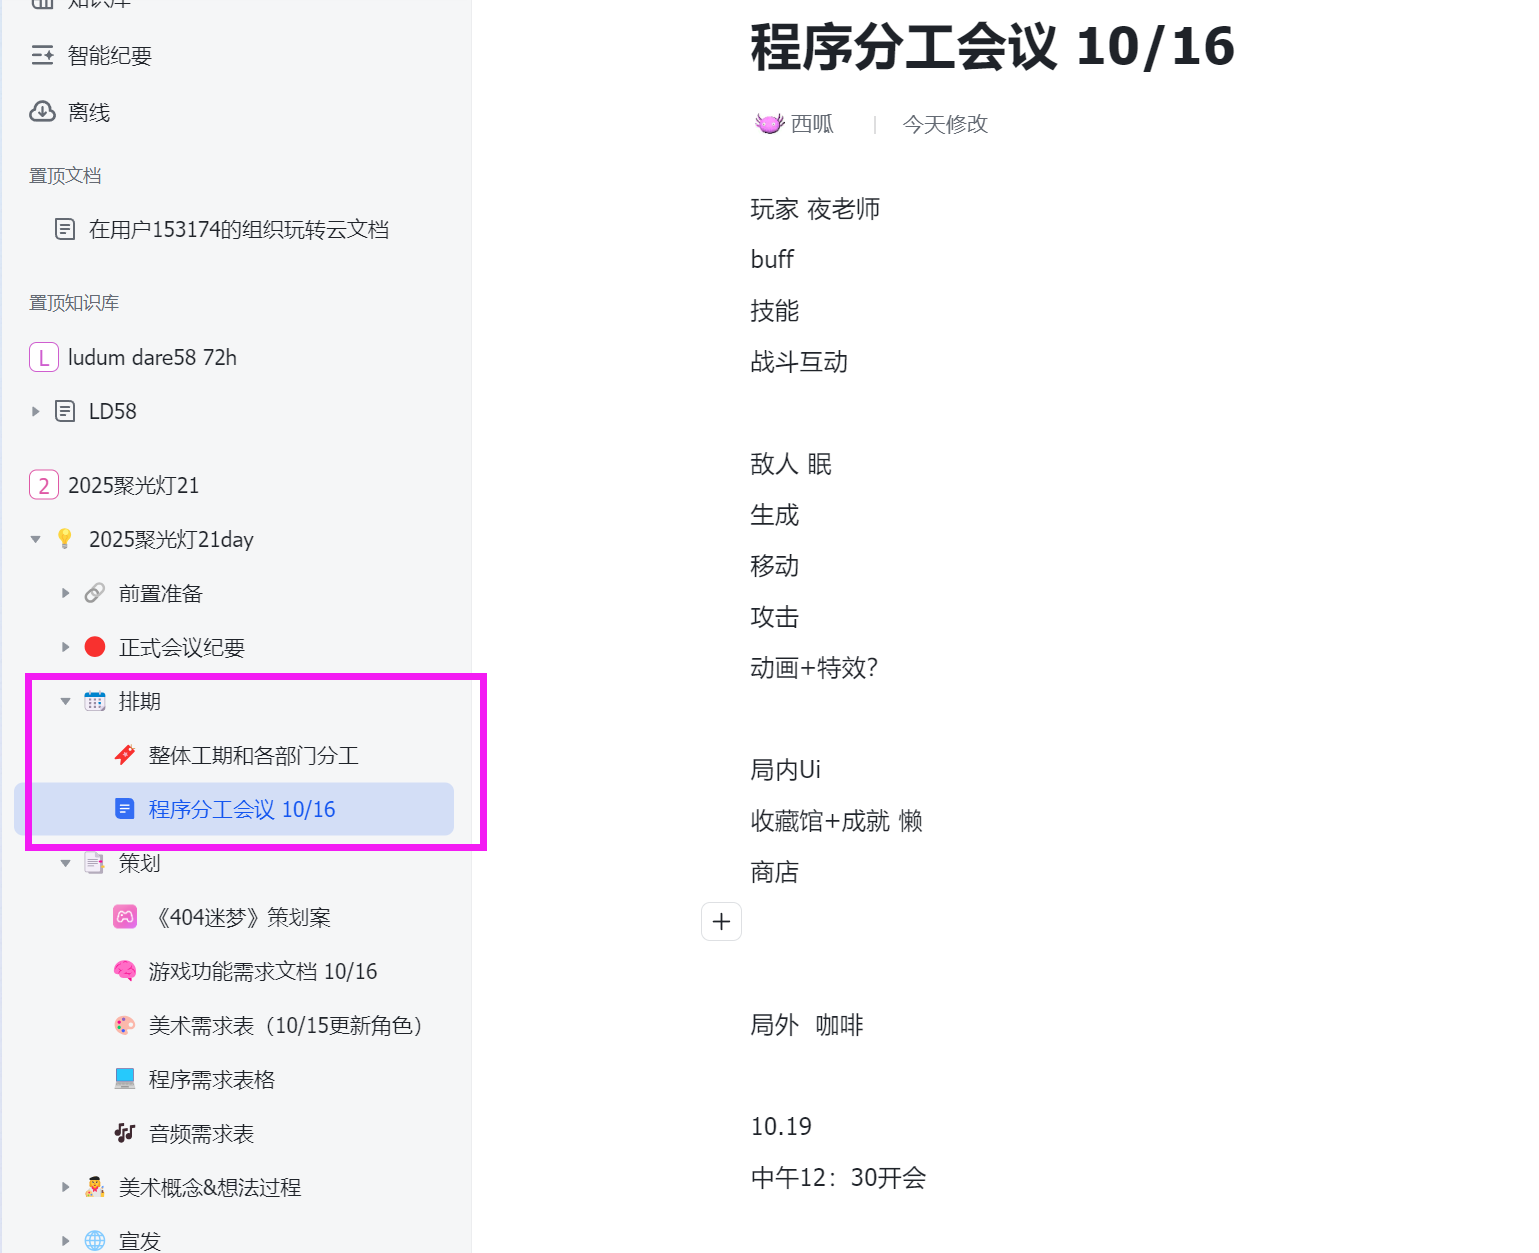Image resolution: width=1539 pixels, height=1253 pixels.
Task: Open the 2025聚光灯21 knowledge base
Action: (133, 486)
